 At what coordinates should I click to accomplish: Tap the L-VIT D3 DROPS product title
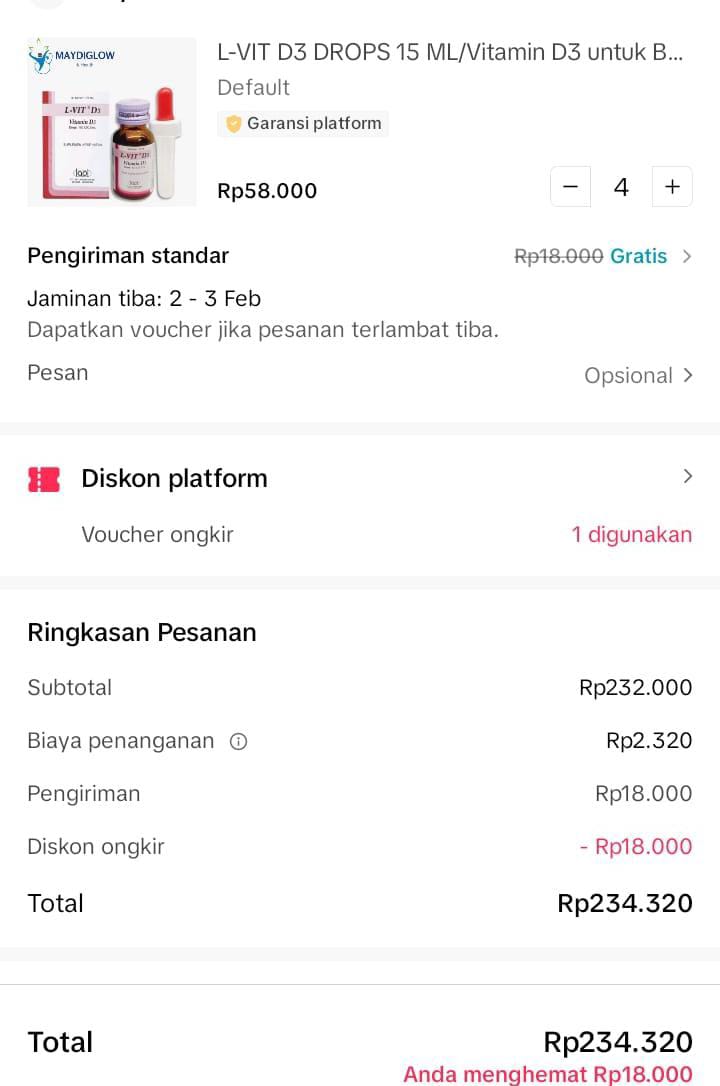pos(450,53)
